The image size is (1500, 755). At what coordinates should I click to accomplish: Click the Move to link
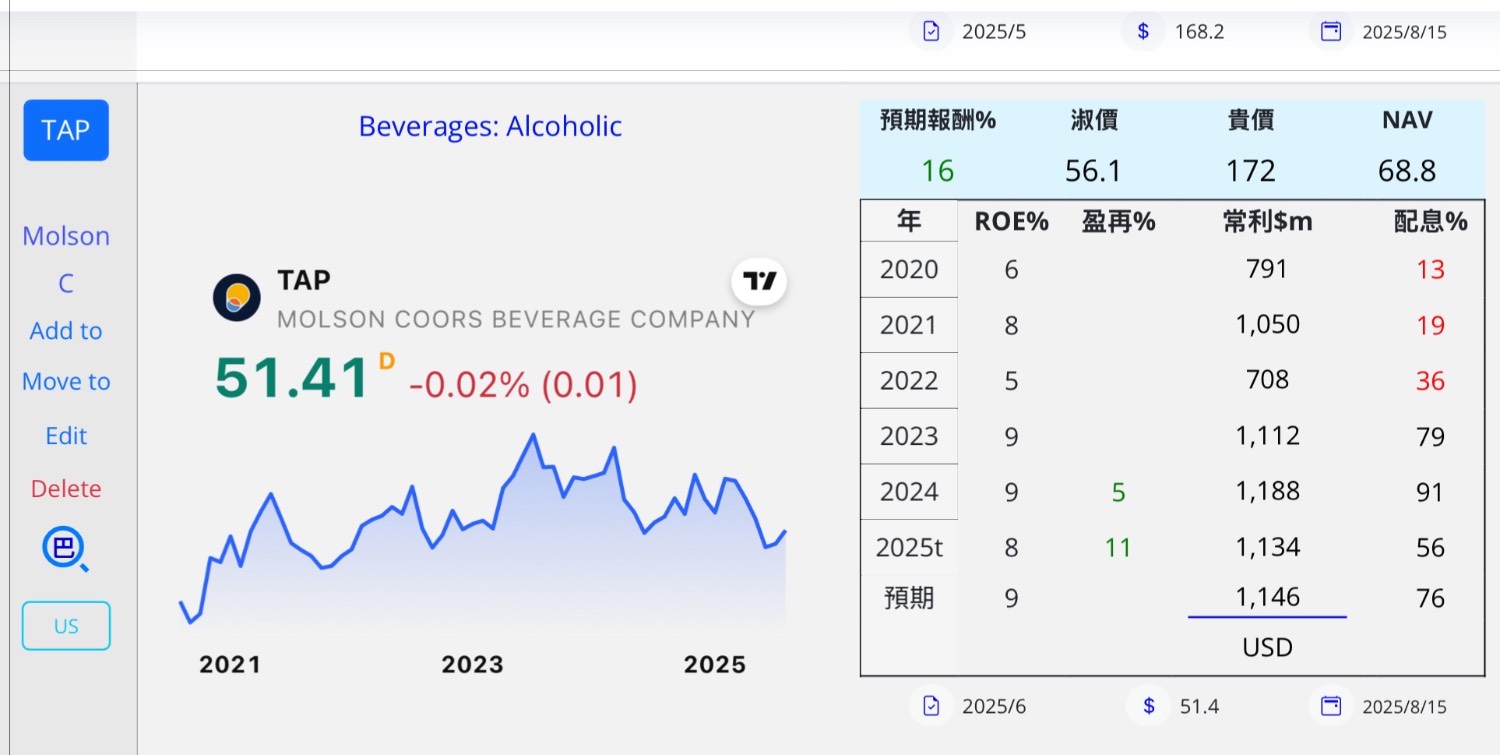tap(66, 382)
